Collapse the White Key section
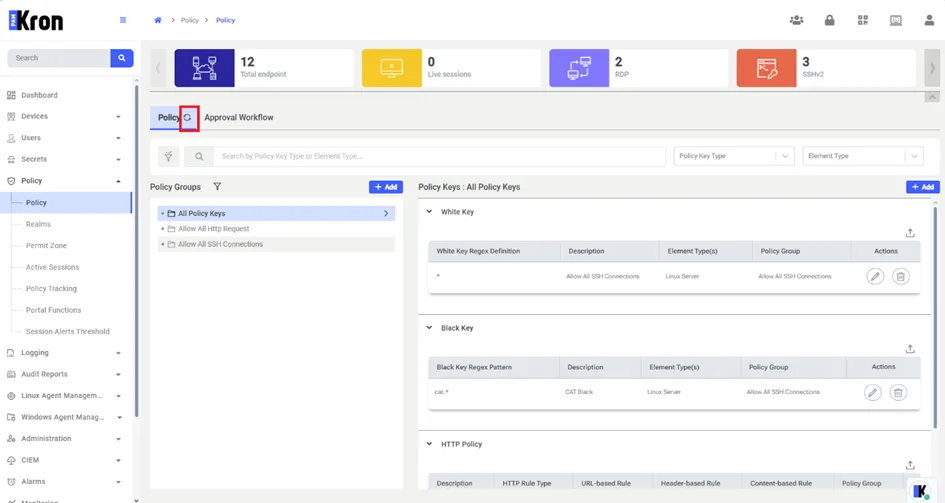 [x=429, y=211]
